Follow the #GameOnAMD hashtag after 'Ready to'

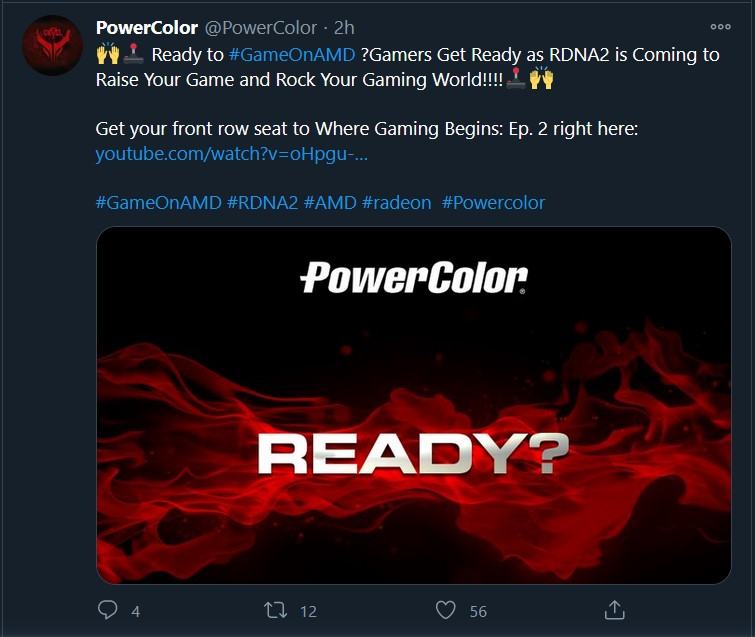(x=292, y=55)
